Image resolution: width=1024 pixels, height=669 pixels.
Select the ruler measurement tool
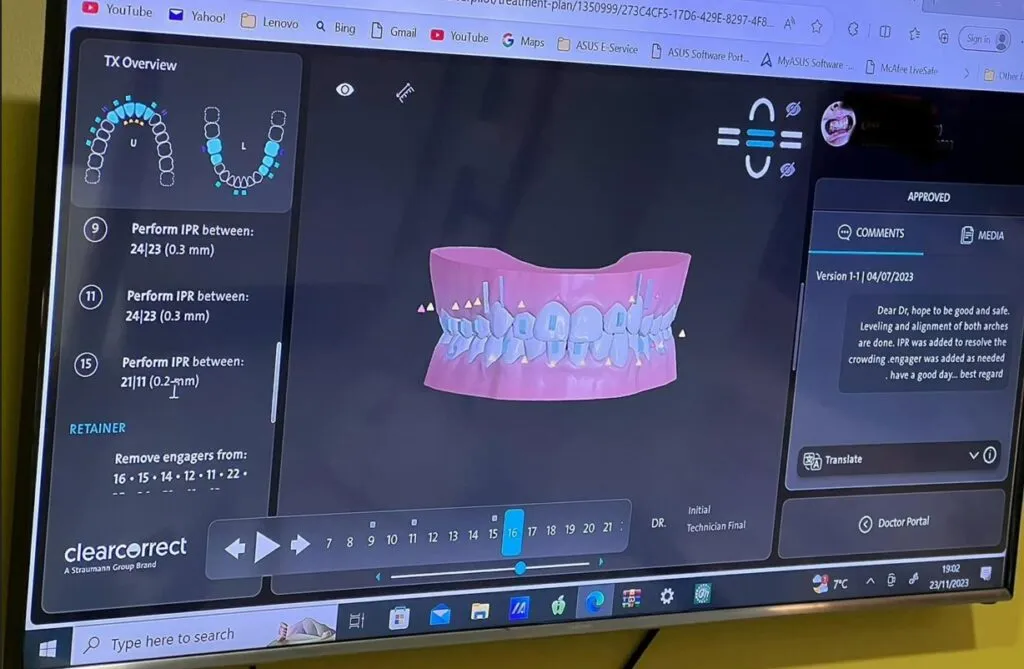[x=405, y=93]
